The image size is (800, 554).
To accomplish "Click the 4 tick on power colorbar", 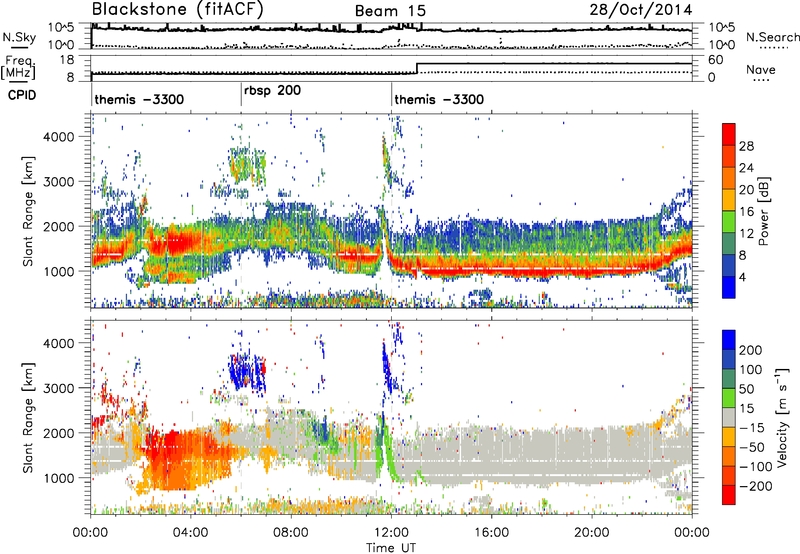I will coord(742,277).
